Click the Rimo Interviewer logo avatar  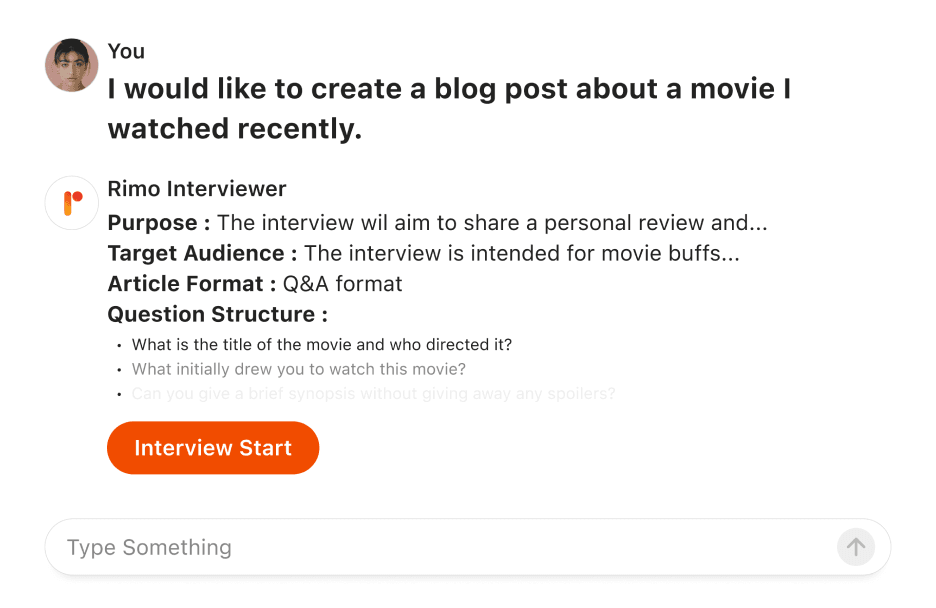(72, 203)
